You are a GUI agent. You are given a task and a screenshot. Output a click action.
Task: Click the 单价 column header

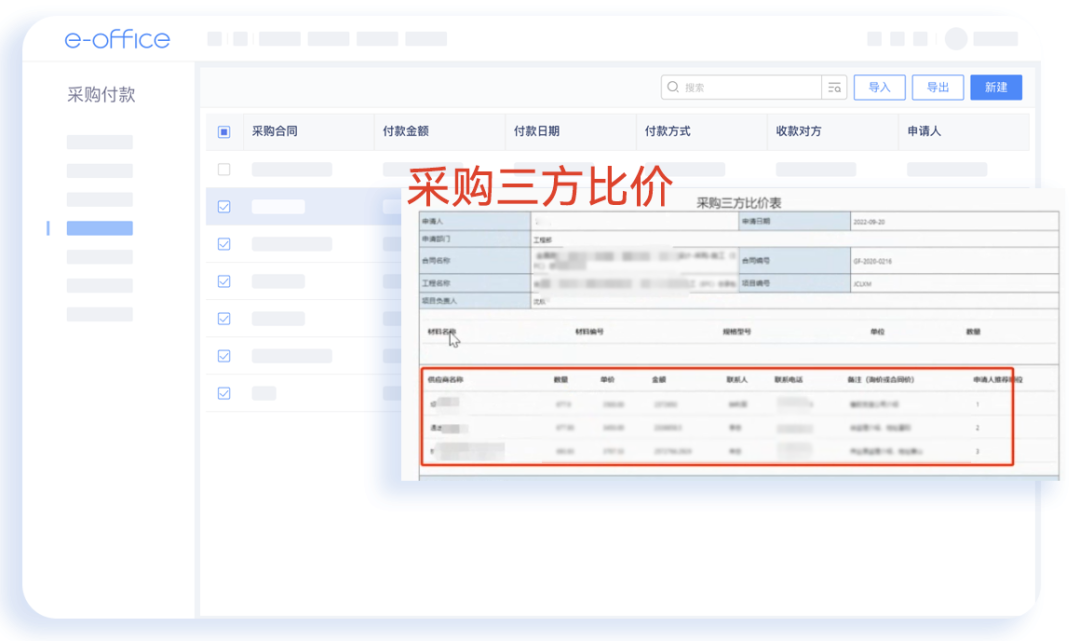(x=607, y=379)
